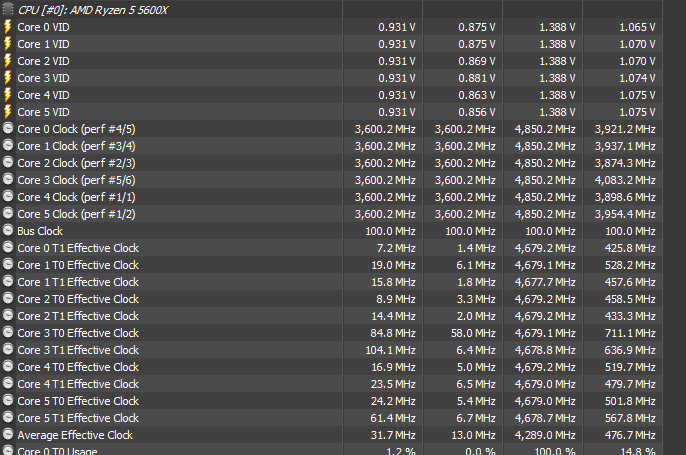Click clock icon for Core 2 T1 Effective Clock

pyautogui.click(x=8, y=315)
